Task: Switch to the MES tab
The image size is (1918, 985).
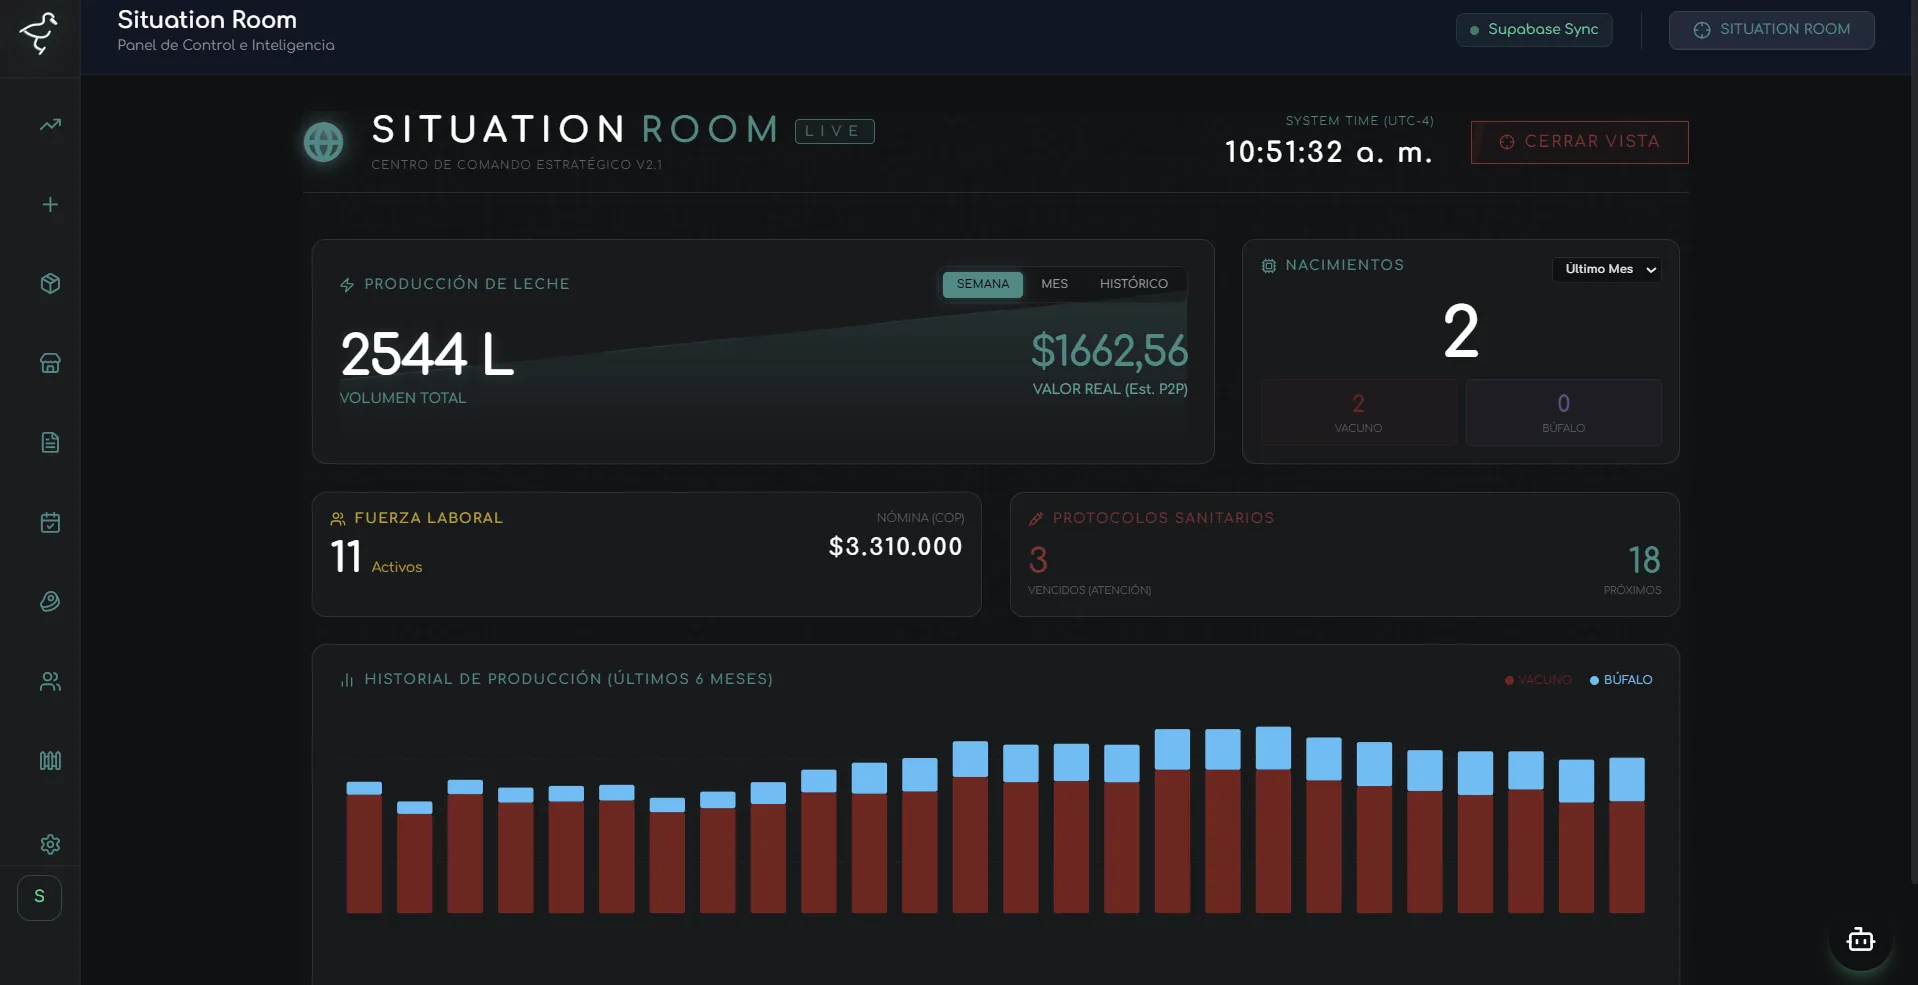Action: click(1054, 284)
